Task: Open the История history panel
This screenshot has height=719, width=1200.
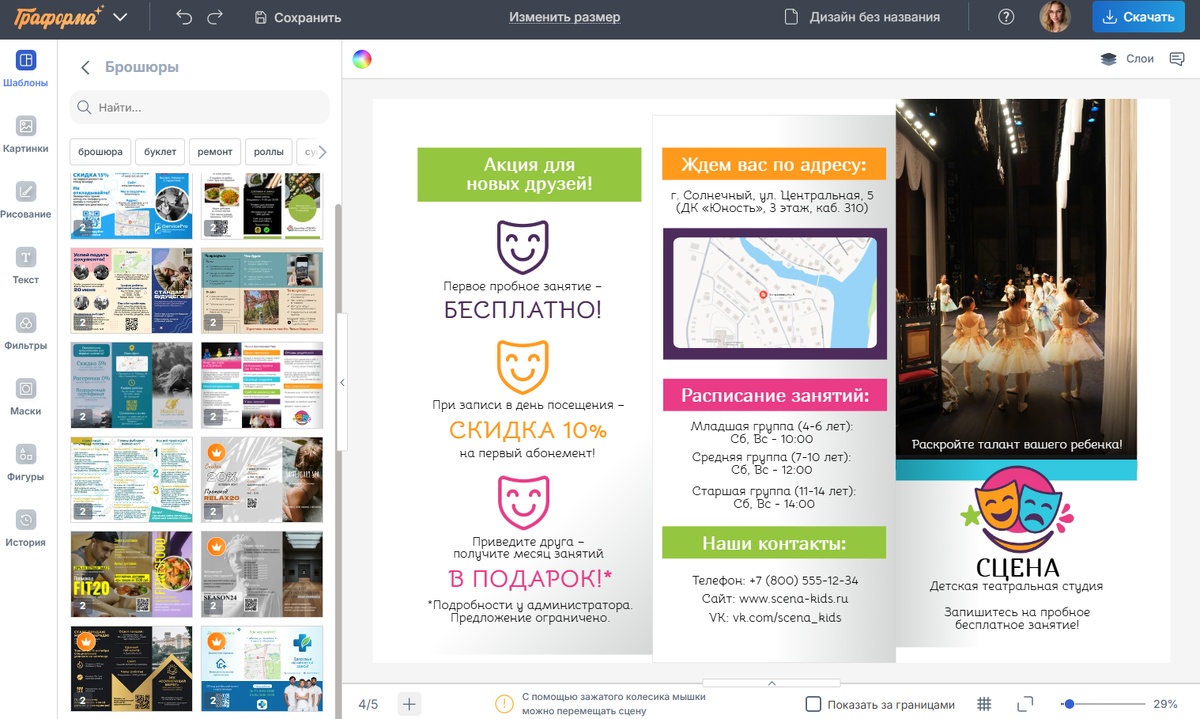Action: [x=26, y=530]
